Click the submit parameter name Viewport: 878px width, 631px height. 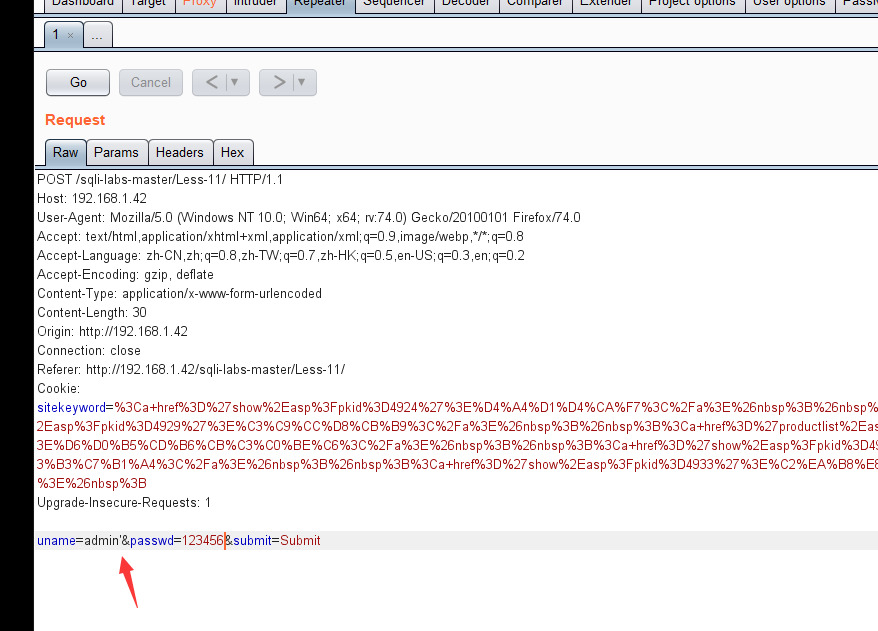click(x=253, y=541)
